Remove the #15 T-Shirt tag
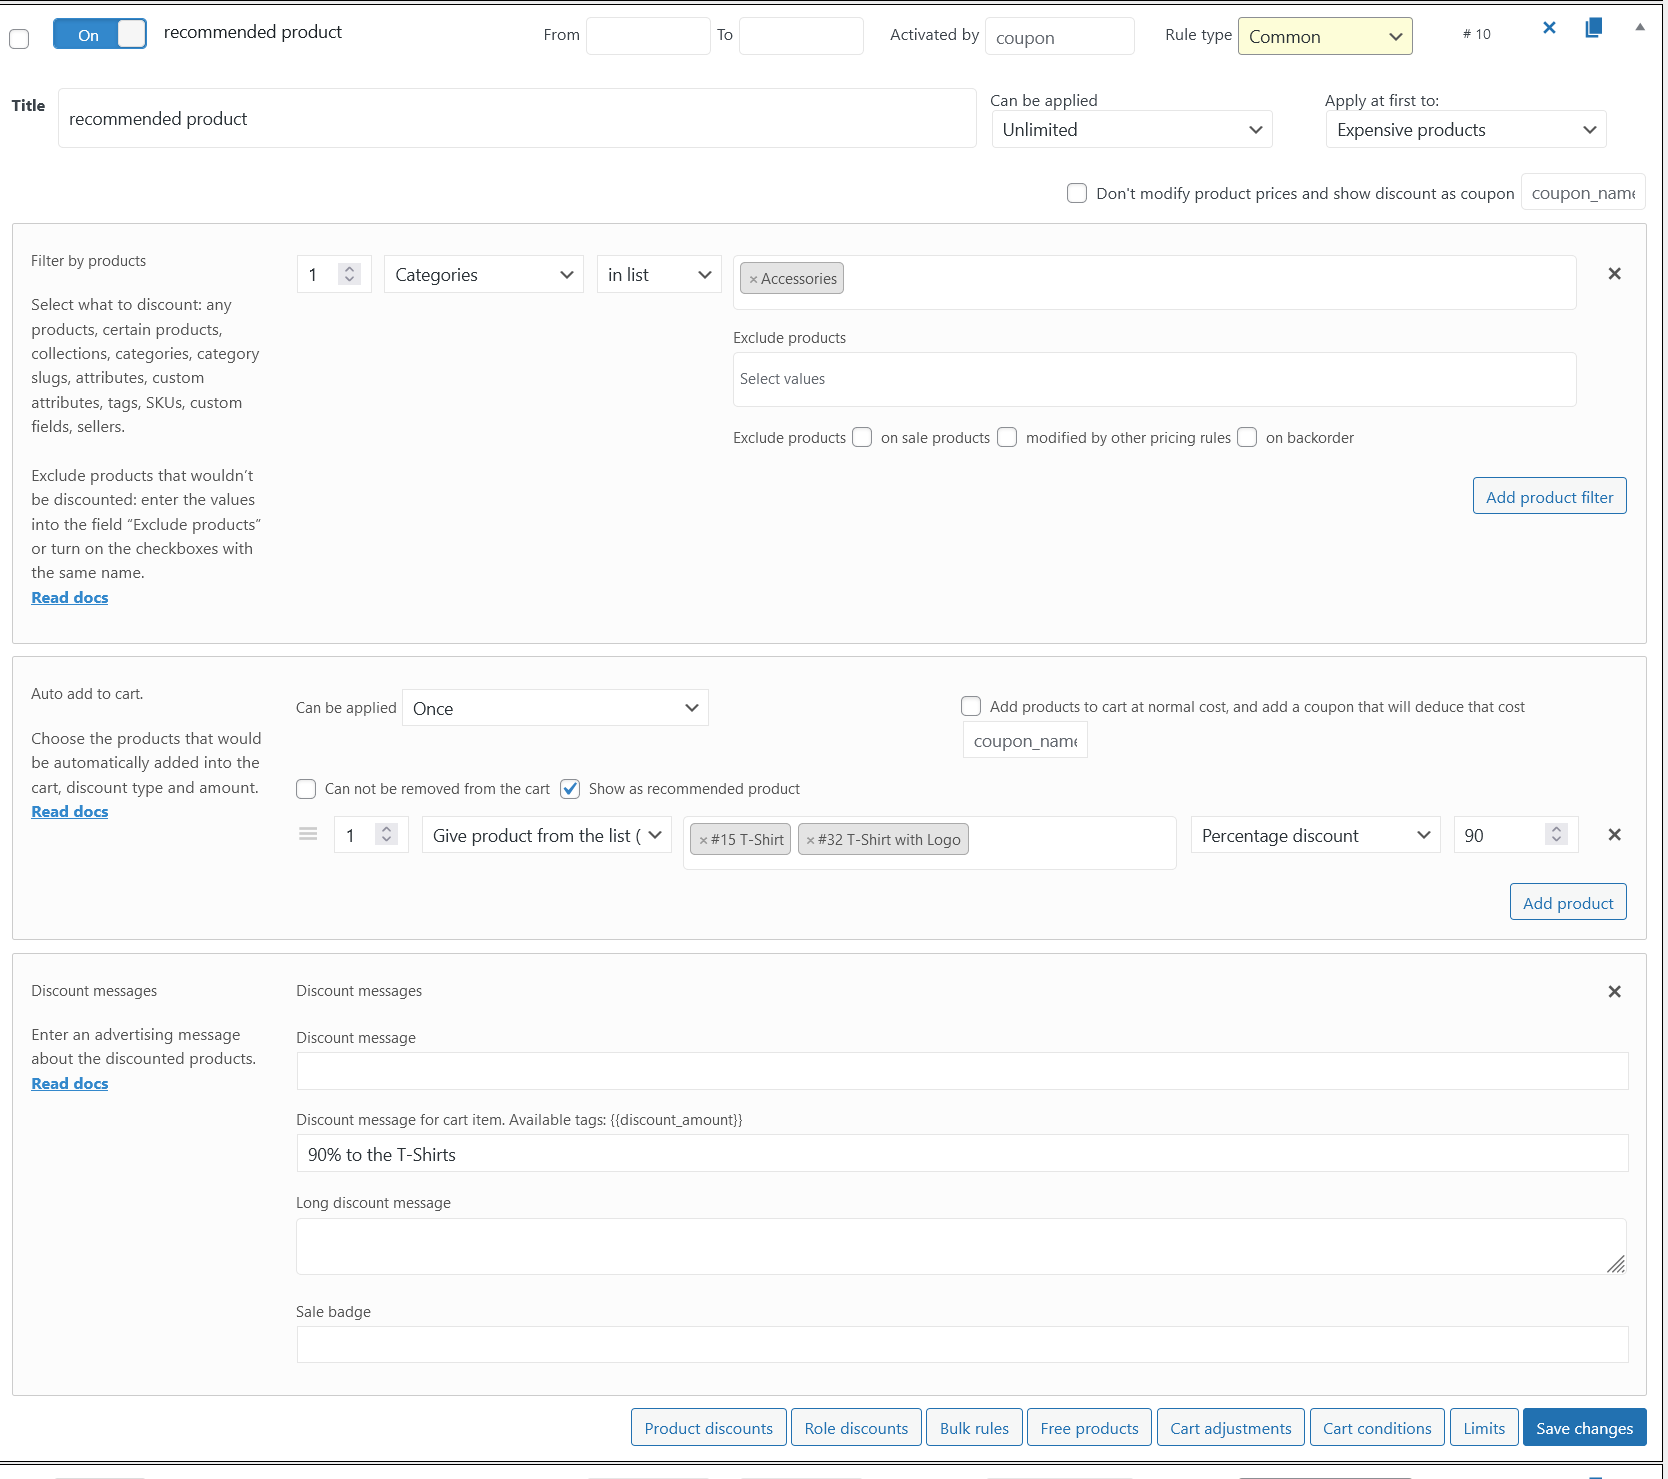This screenshot has width=1668, height=1479. (x=703, y=840)
